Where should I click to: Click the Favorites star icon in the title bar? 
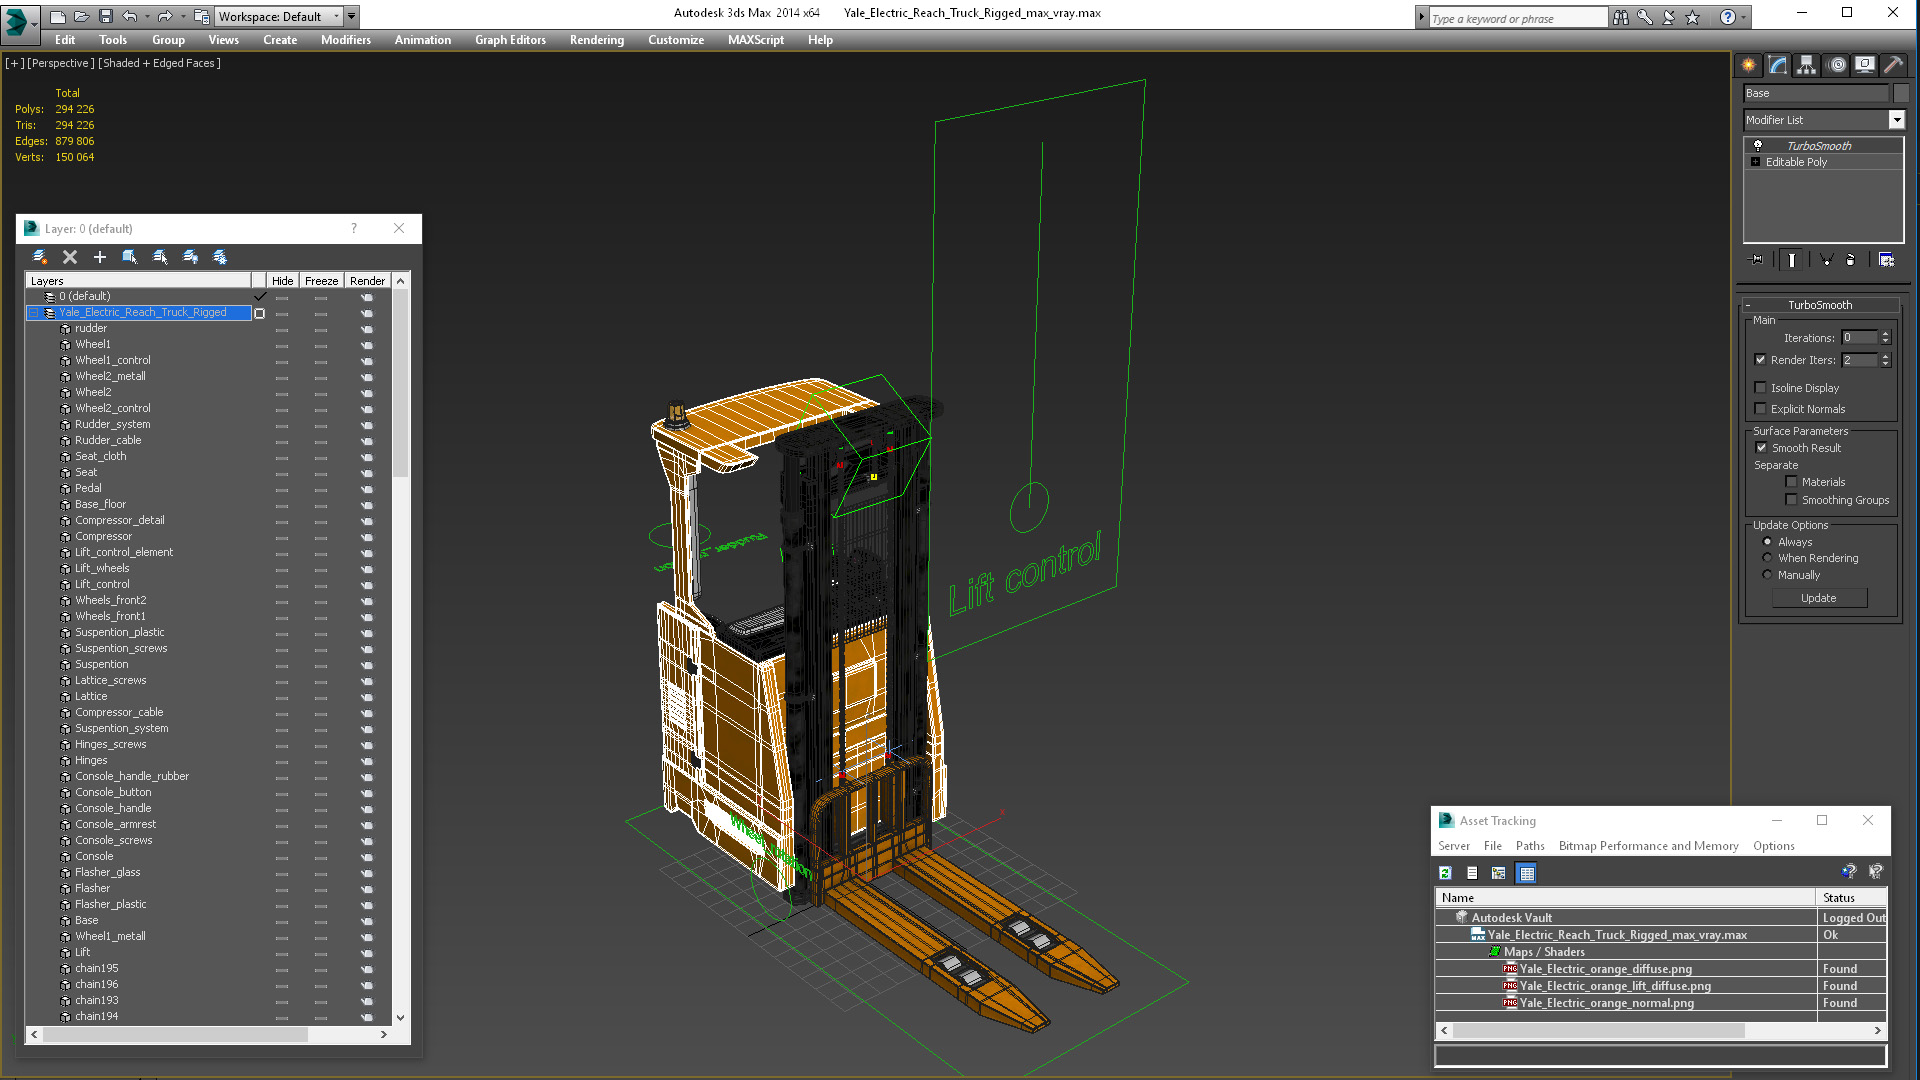pyautogui.click(x=1693, y=17)
